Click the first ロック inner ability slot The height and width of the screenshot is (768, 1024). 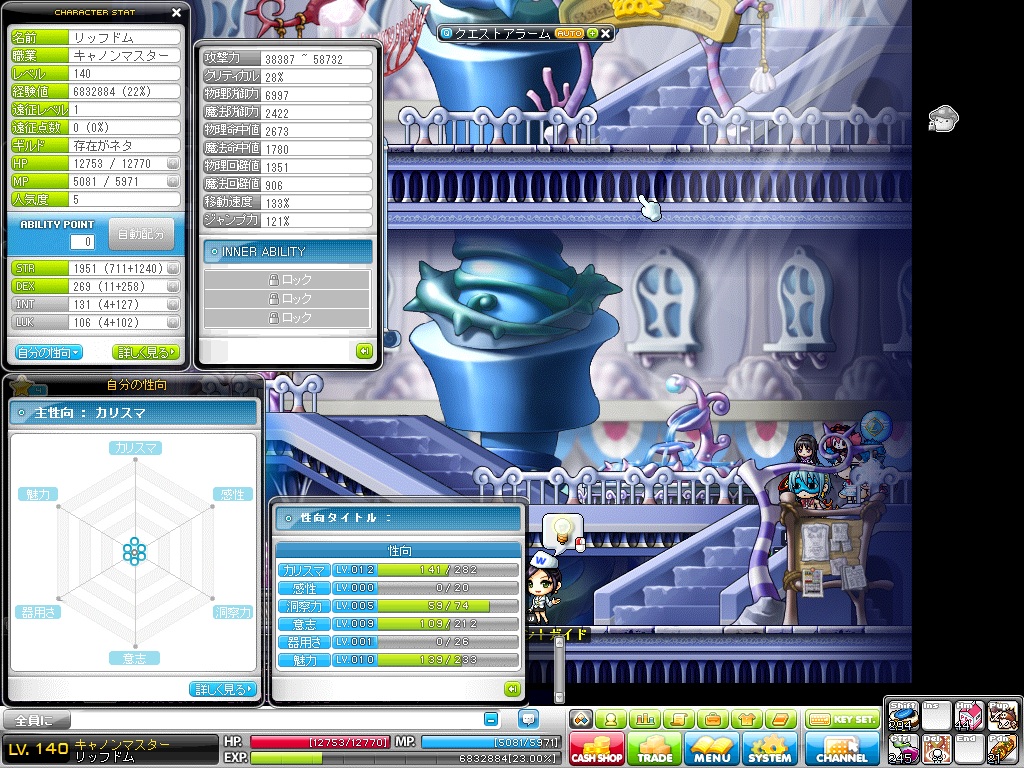pyautogui.click(x=287, y=280)
